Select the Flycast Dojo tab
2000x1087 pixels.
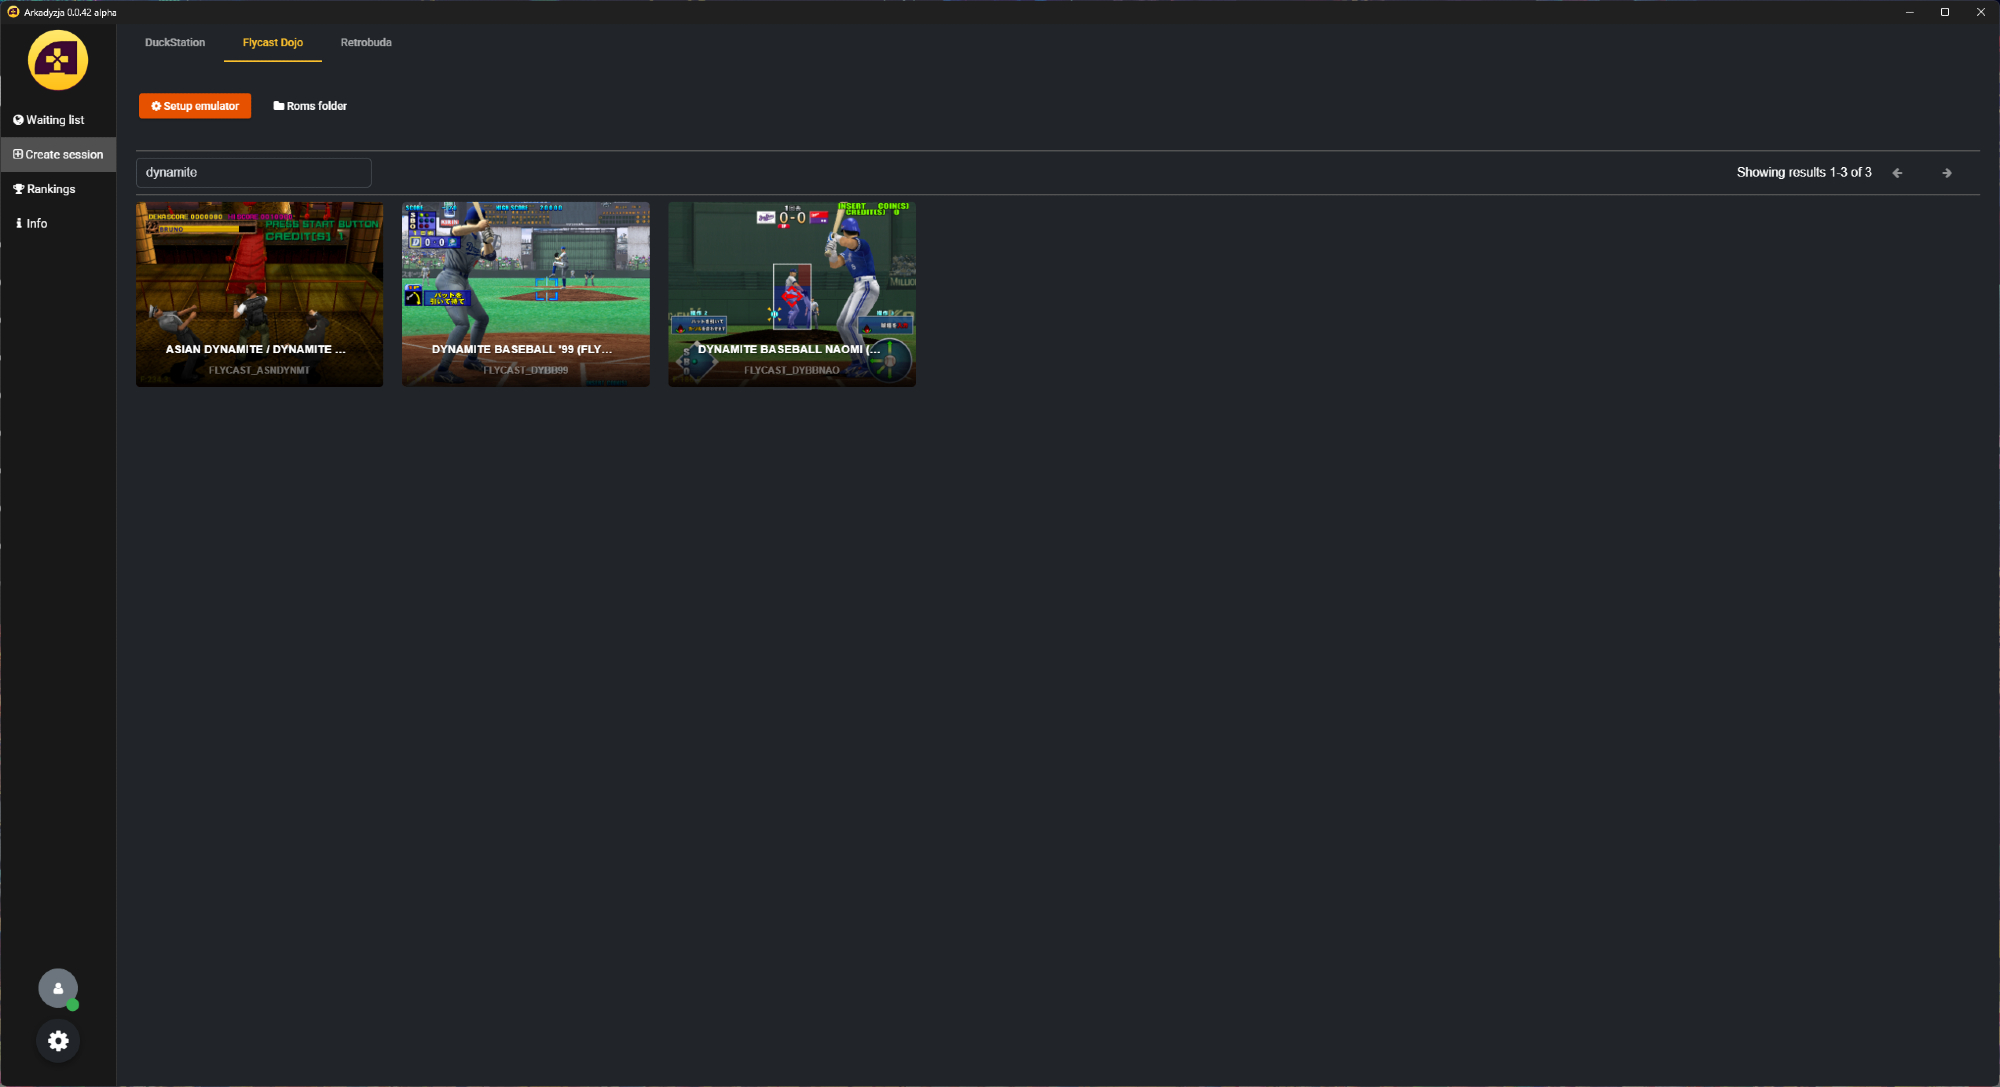click(x=273, y=42)
